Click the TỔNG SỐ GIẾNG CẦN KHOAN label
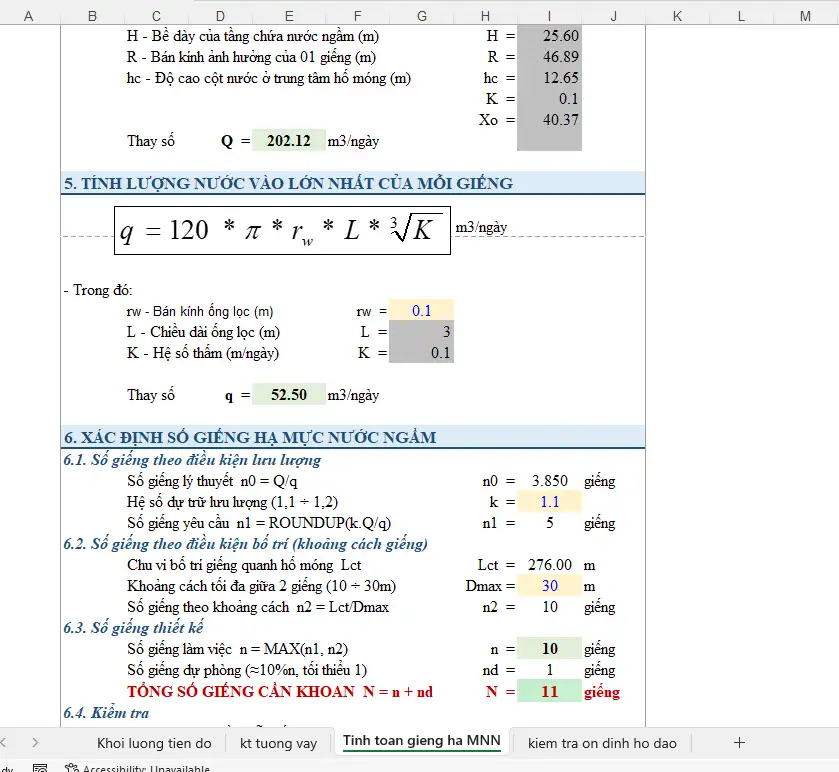This screenshot has width=839, height=772. (x=280, y=692)
